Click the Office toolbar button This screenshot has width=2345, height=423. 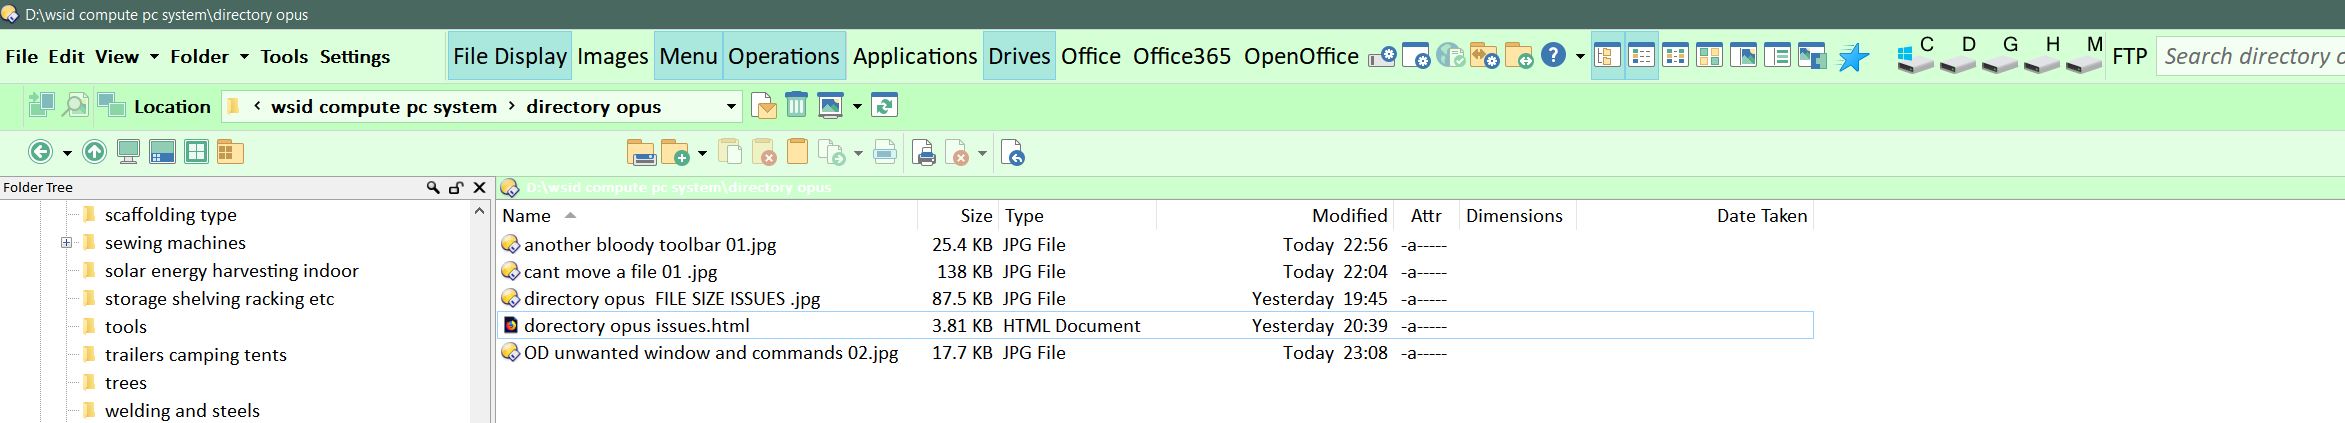[1091, 56]
